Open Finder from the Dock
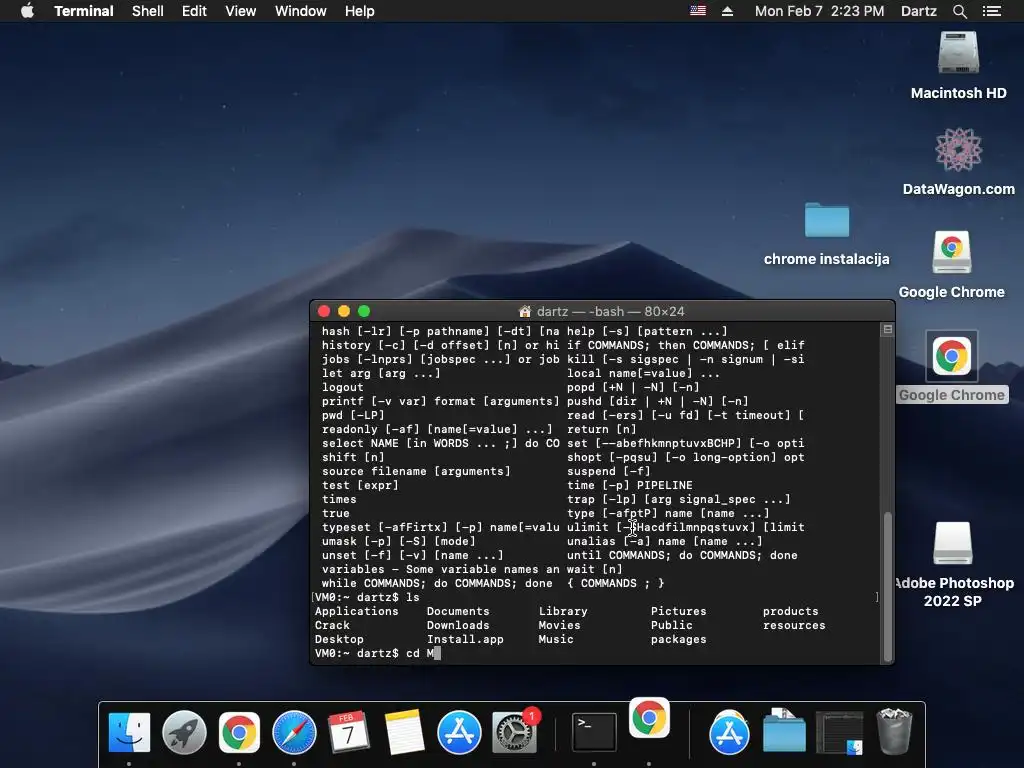The height and width of the screenshot is (768, 1024). pos(129,732)
